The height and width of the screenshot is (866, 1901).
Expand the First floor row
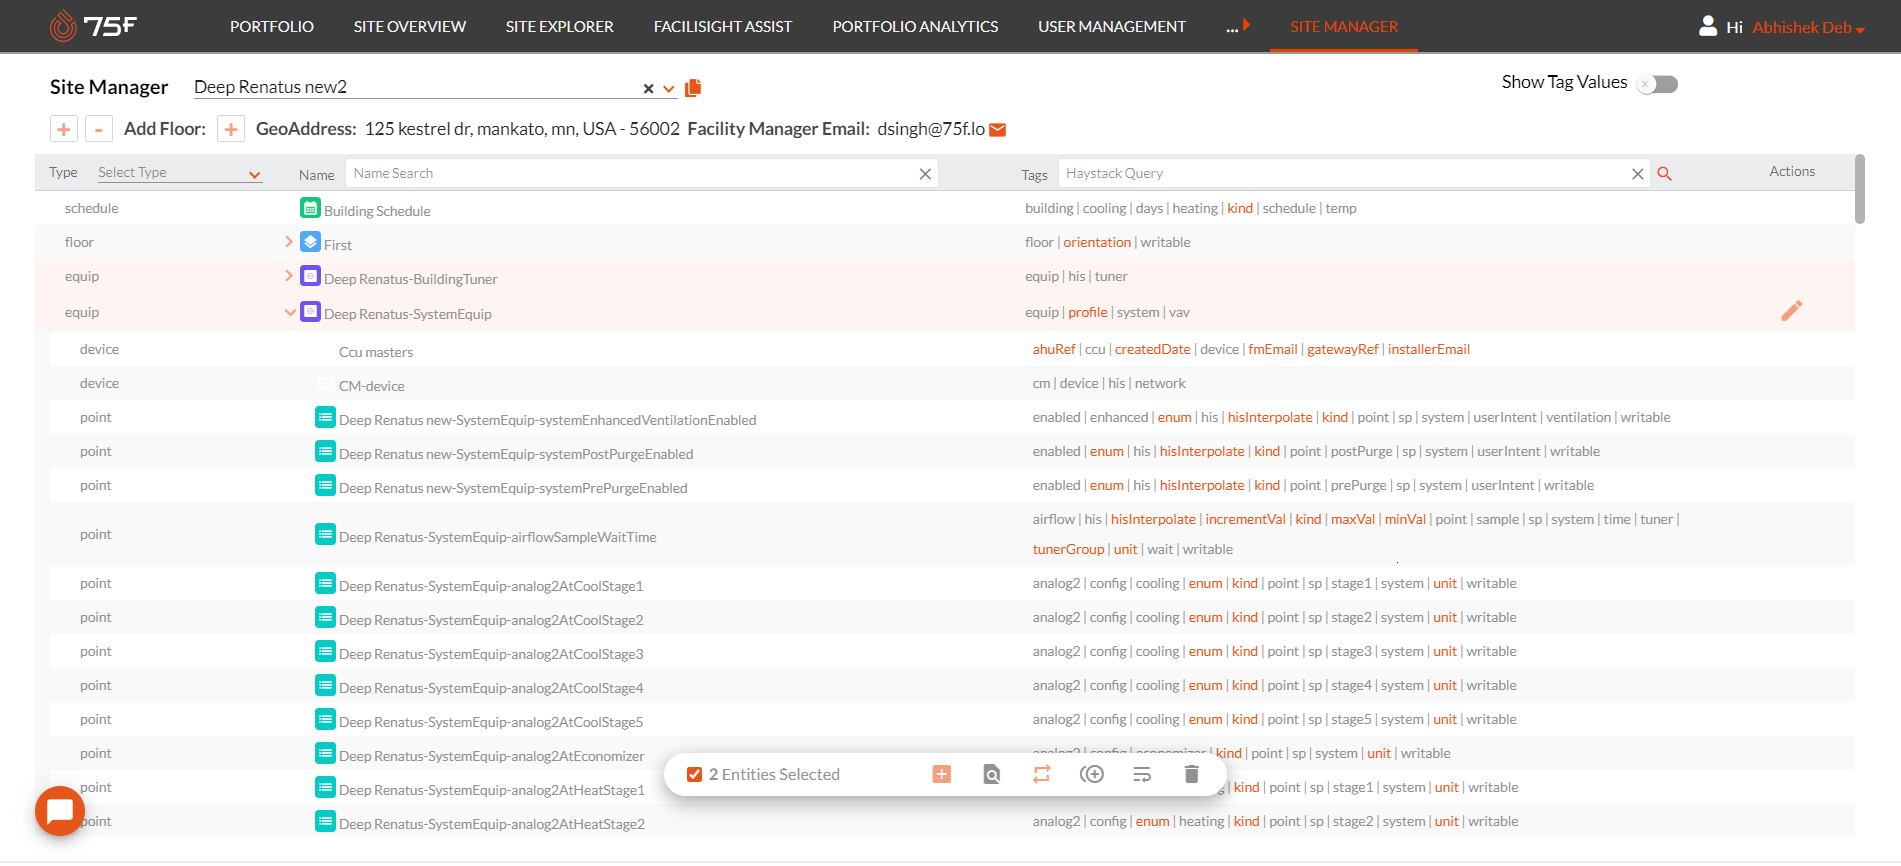(x=289, y=242)
